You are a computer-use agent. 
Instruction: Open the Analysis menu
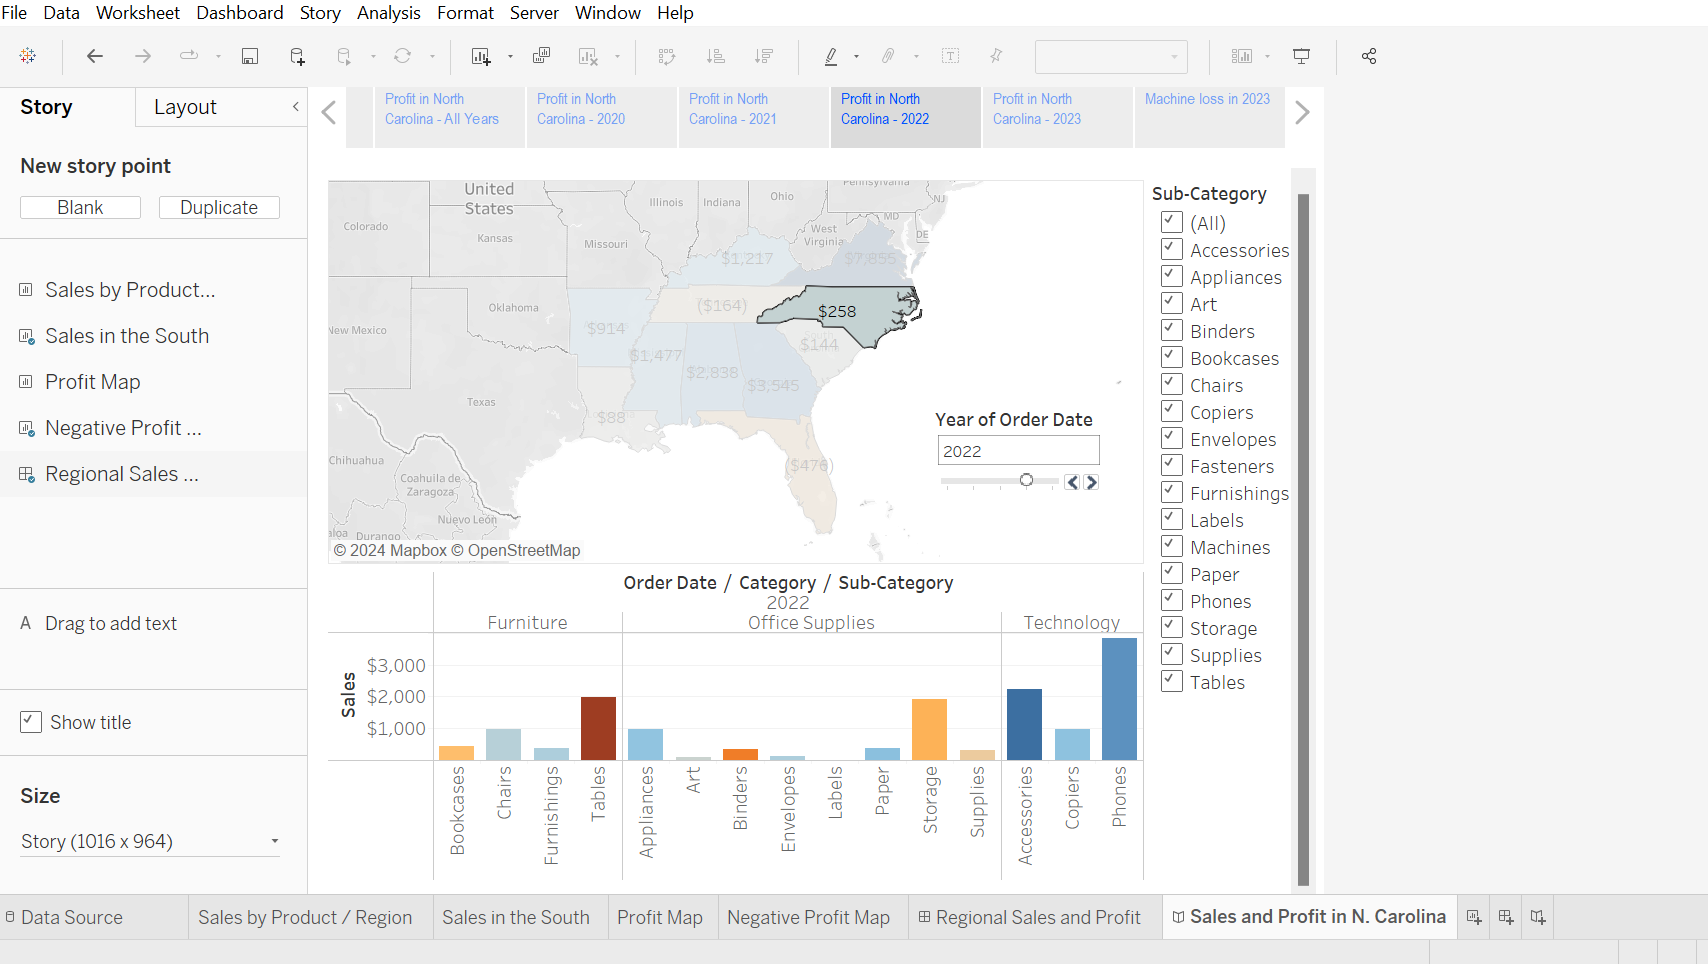point(388,13)
